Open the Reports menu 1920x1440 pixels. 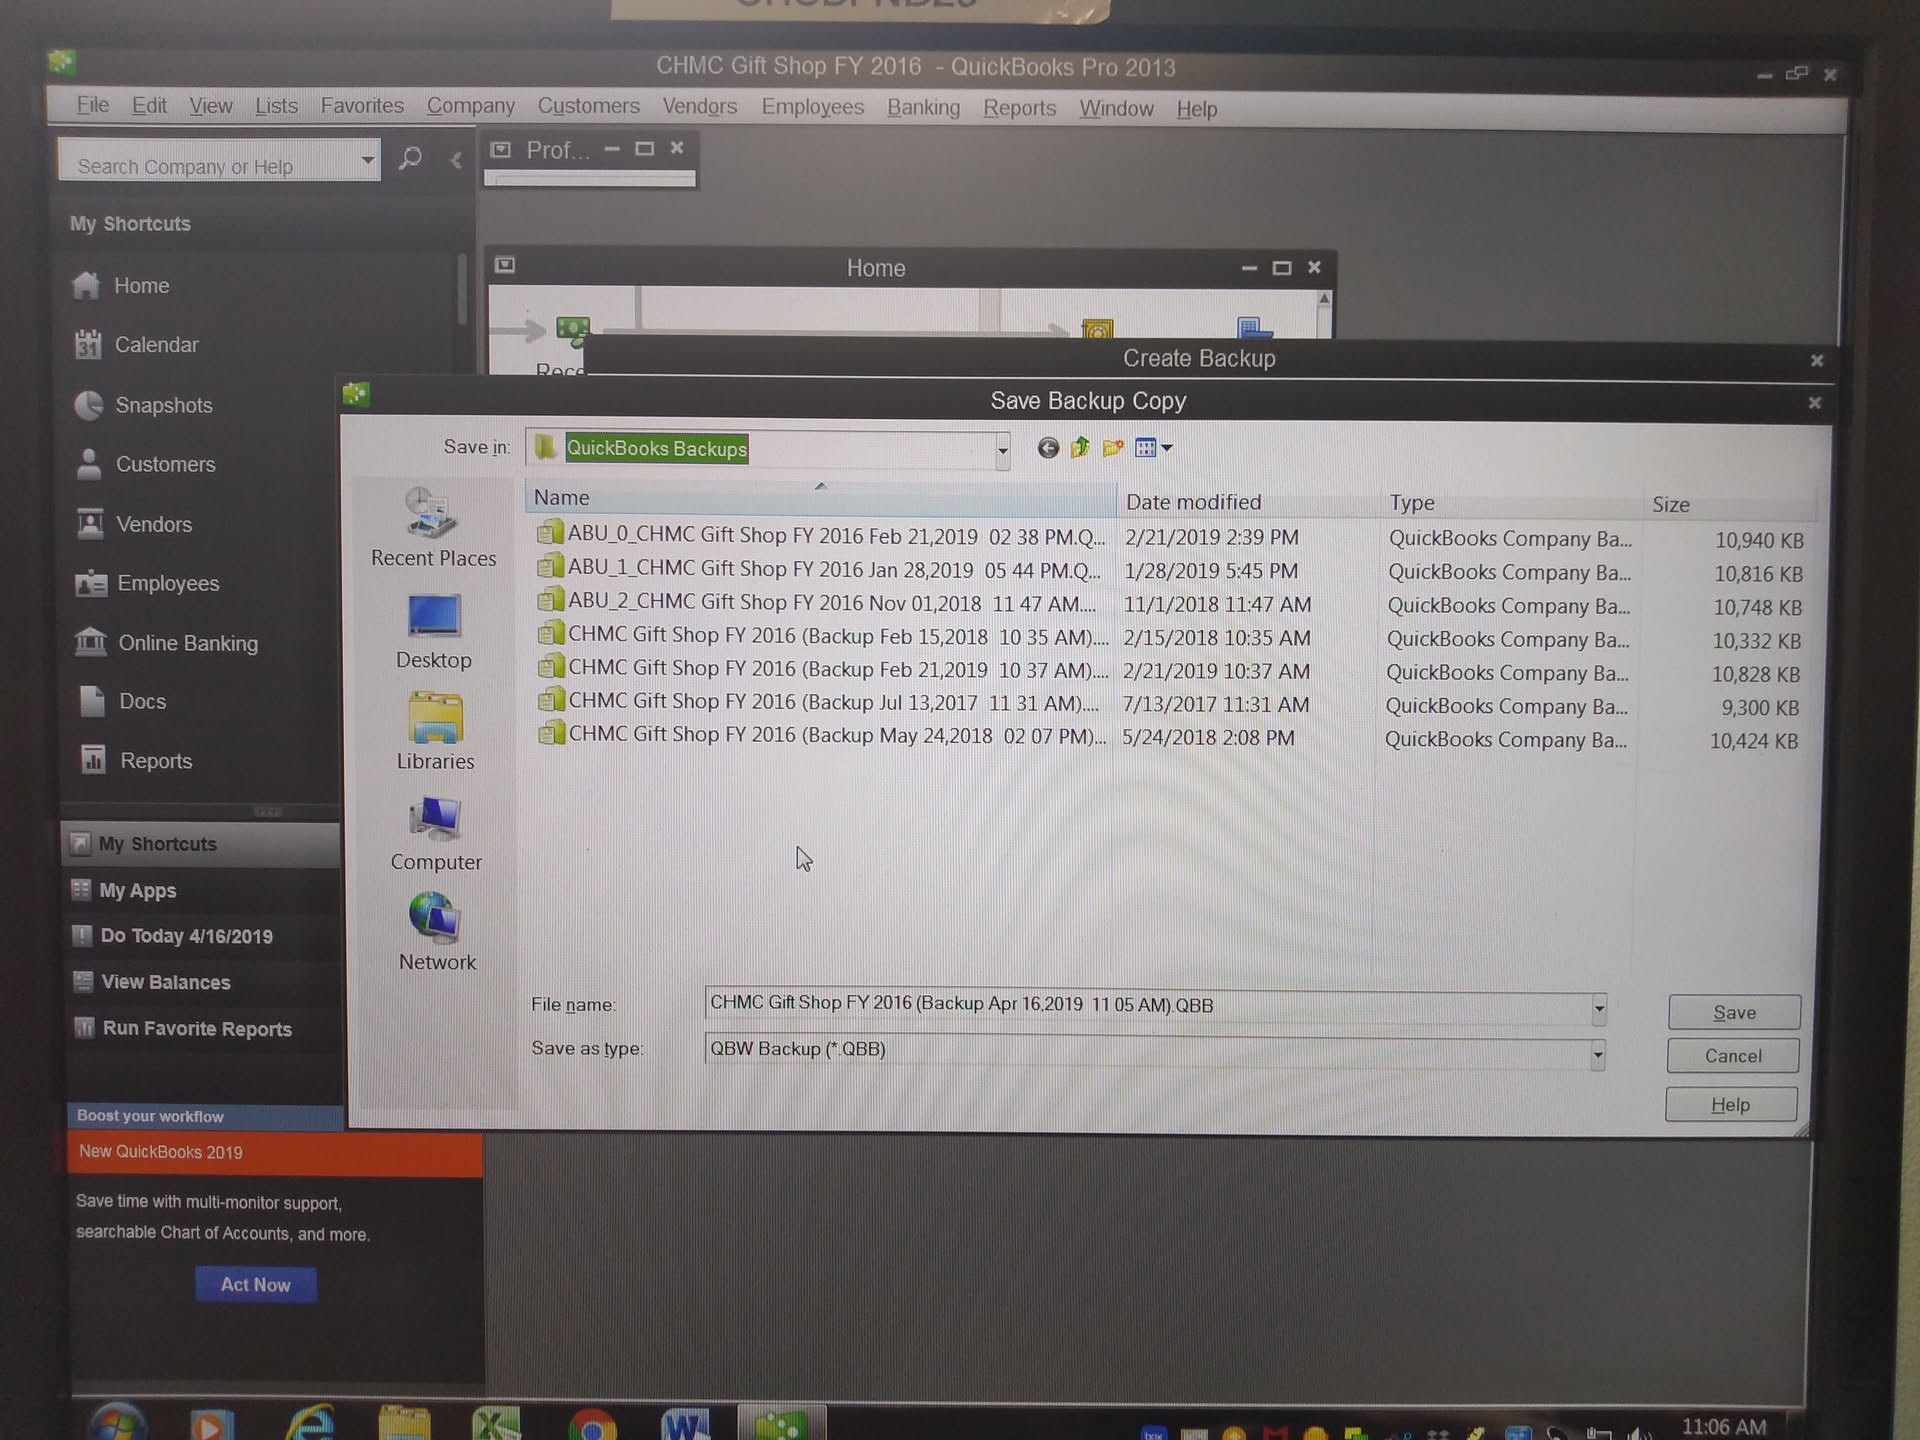point(1018,108)
